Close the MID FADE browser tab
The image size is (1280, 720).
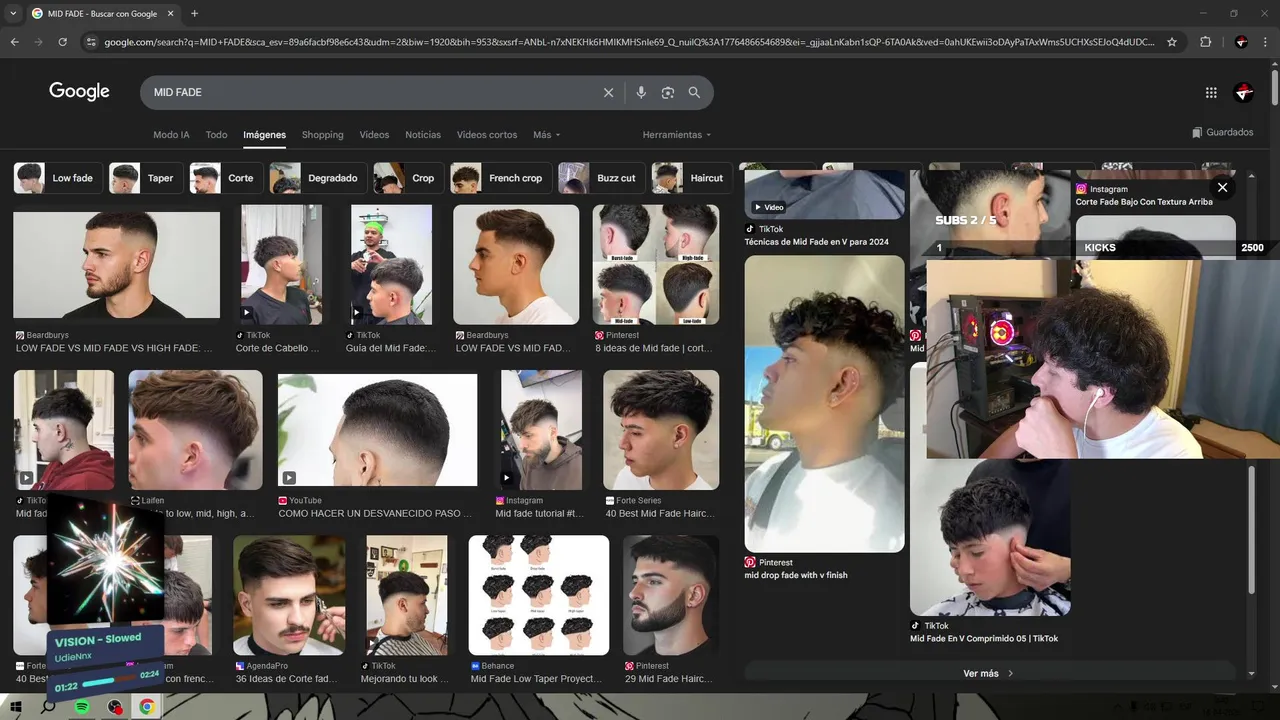click(x=172, y=14)
